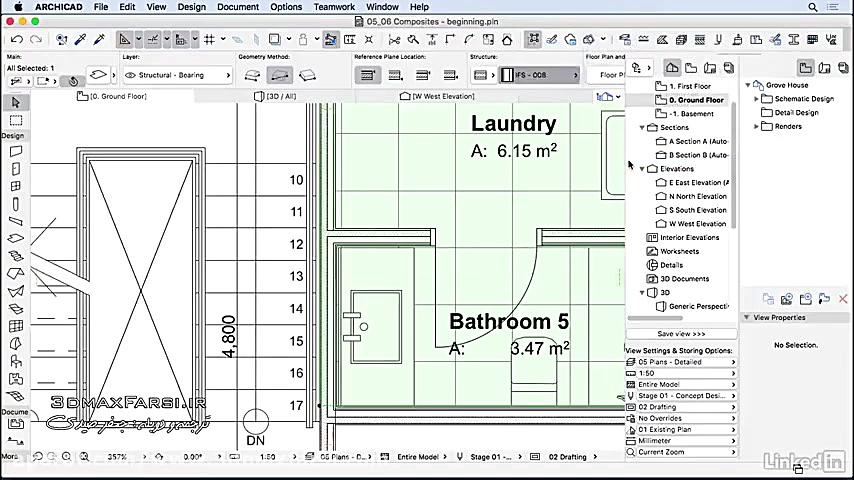
Task: Collapse the View Properties panel
Action: (747, 317)
